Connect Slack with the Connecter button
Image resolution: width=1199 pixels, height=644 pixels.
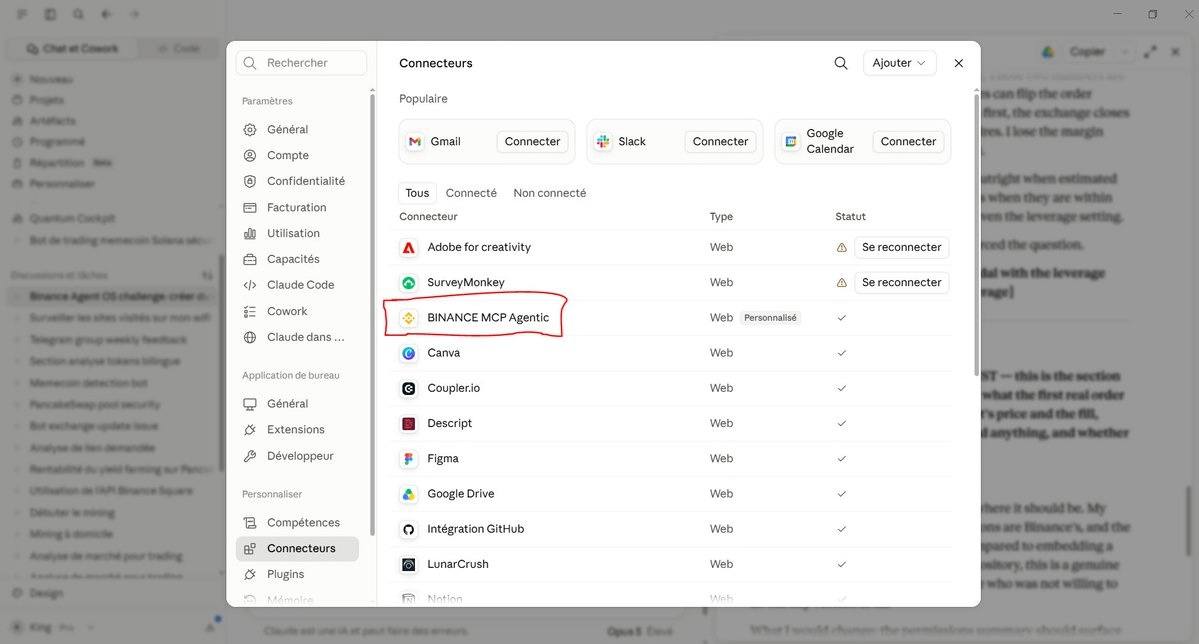(x=720, y=141)
